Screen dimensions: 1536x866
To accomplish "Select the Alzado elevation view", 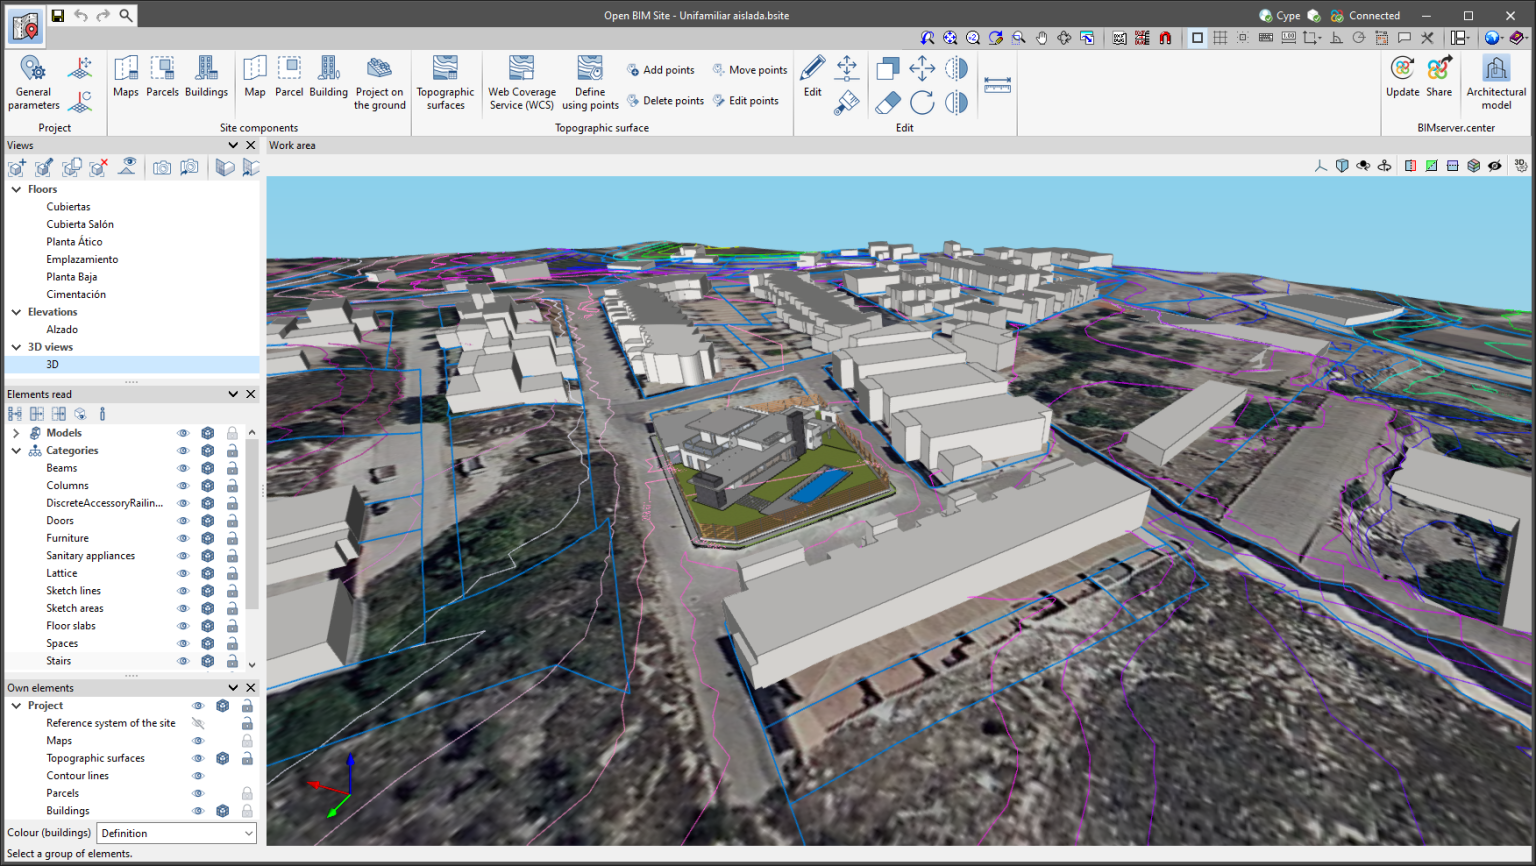I will tap(61, 329).
